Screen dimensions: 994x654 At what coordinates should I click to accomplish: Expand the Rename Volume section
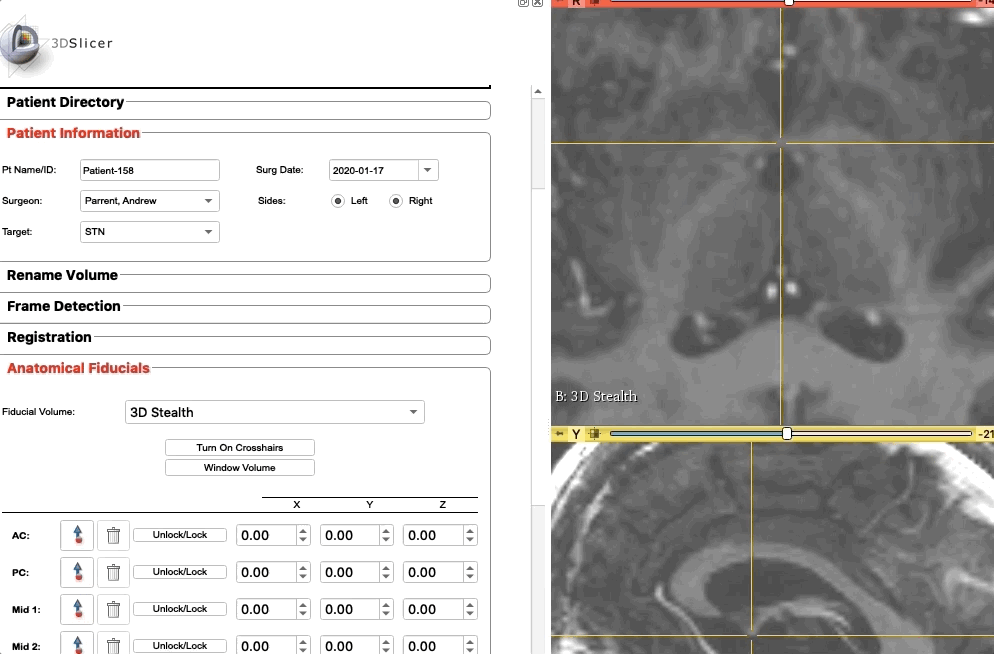pos(62,275)
